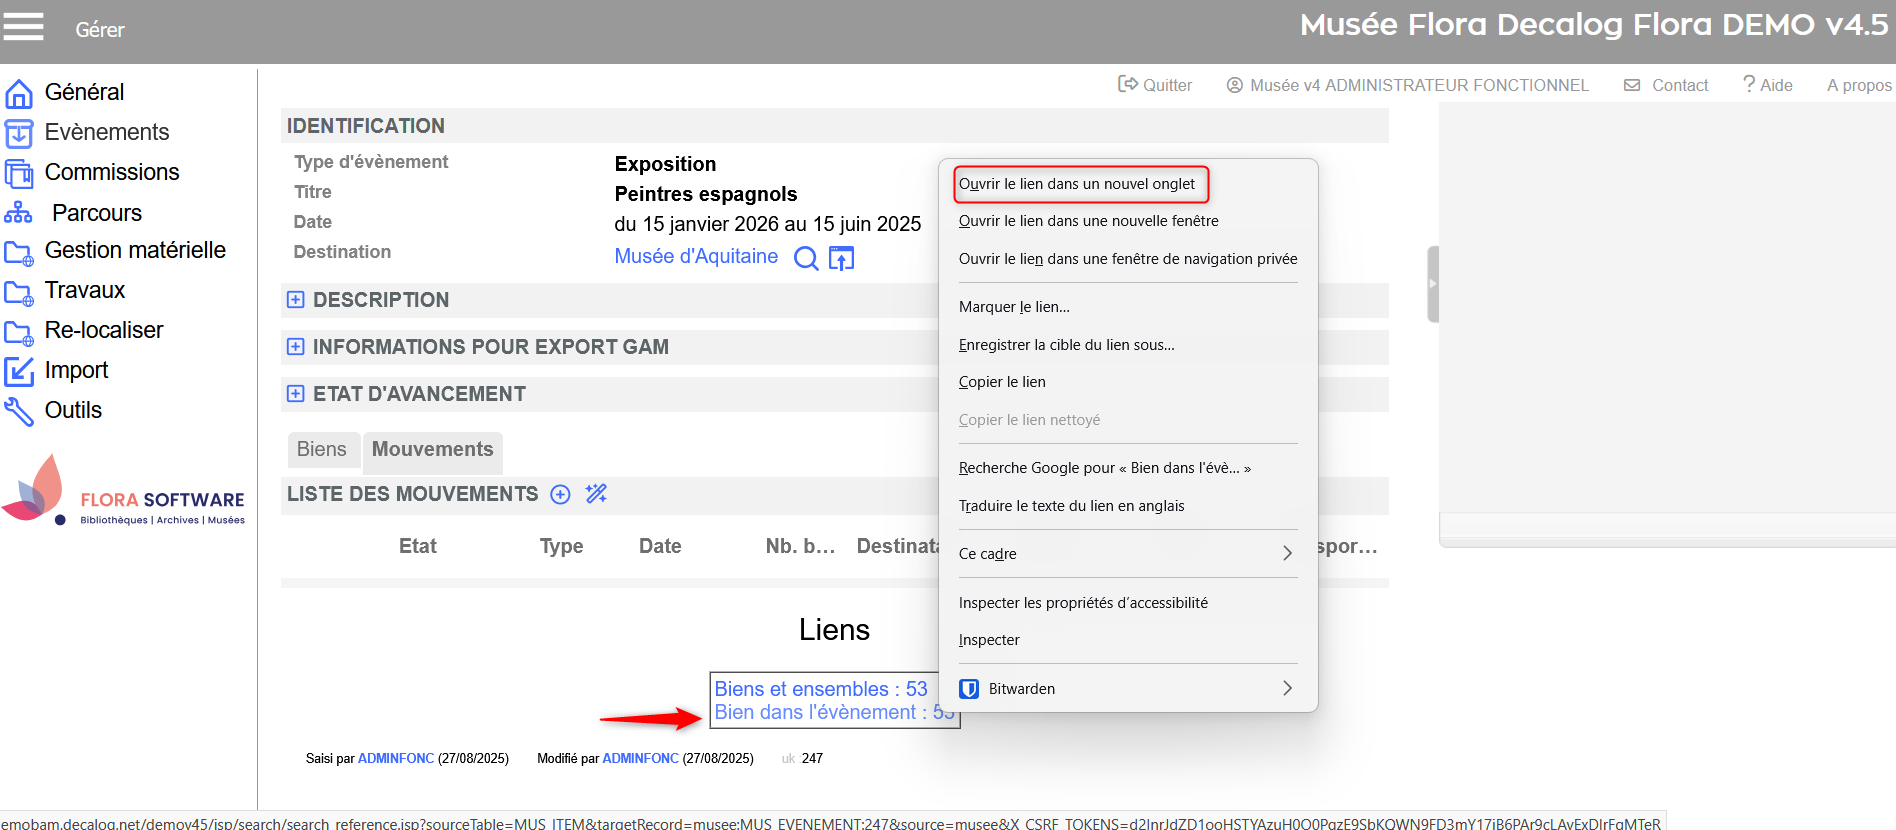Click the magnifier icon next to Musée d'Aquitaine
This screenshot has height=830, width=1896.
(805, 259)
